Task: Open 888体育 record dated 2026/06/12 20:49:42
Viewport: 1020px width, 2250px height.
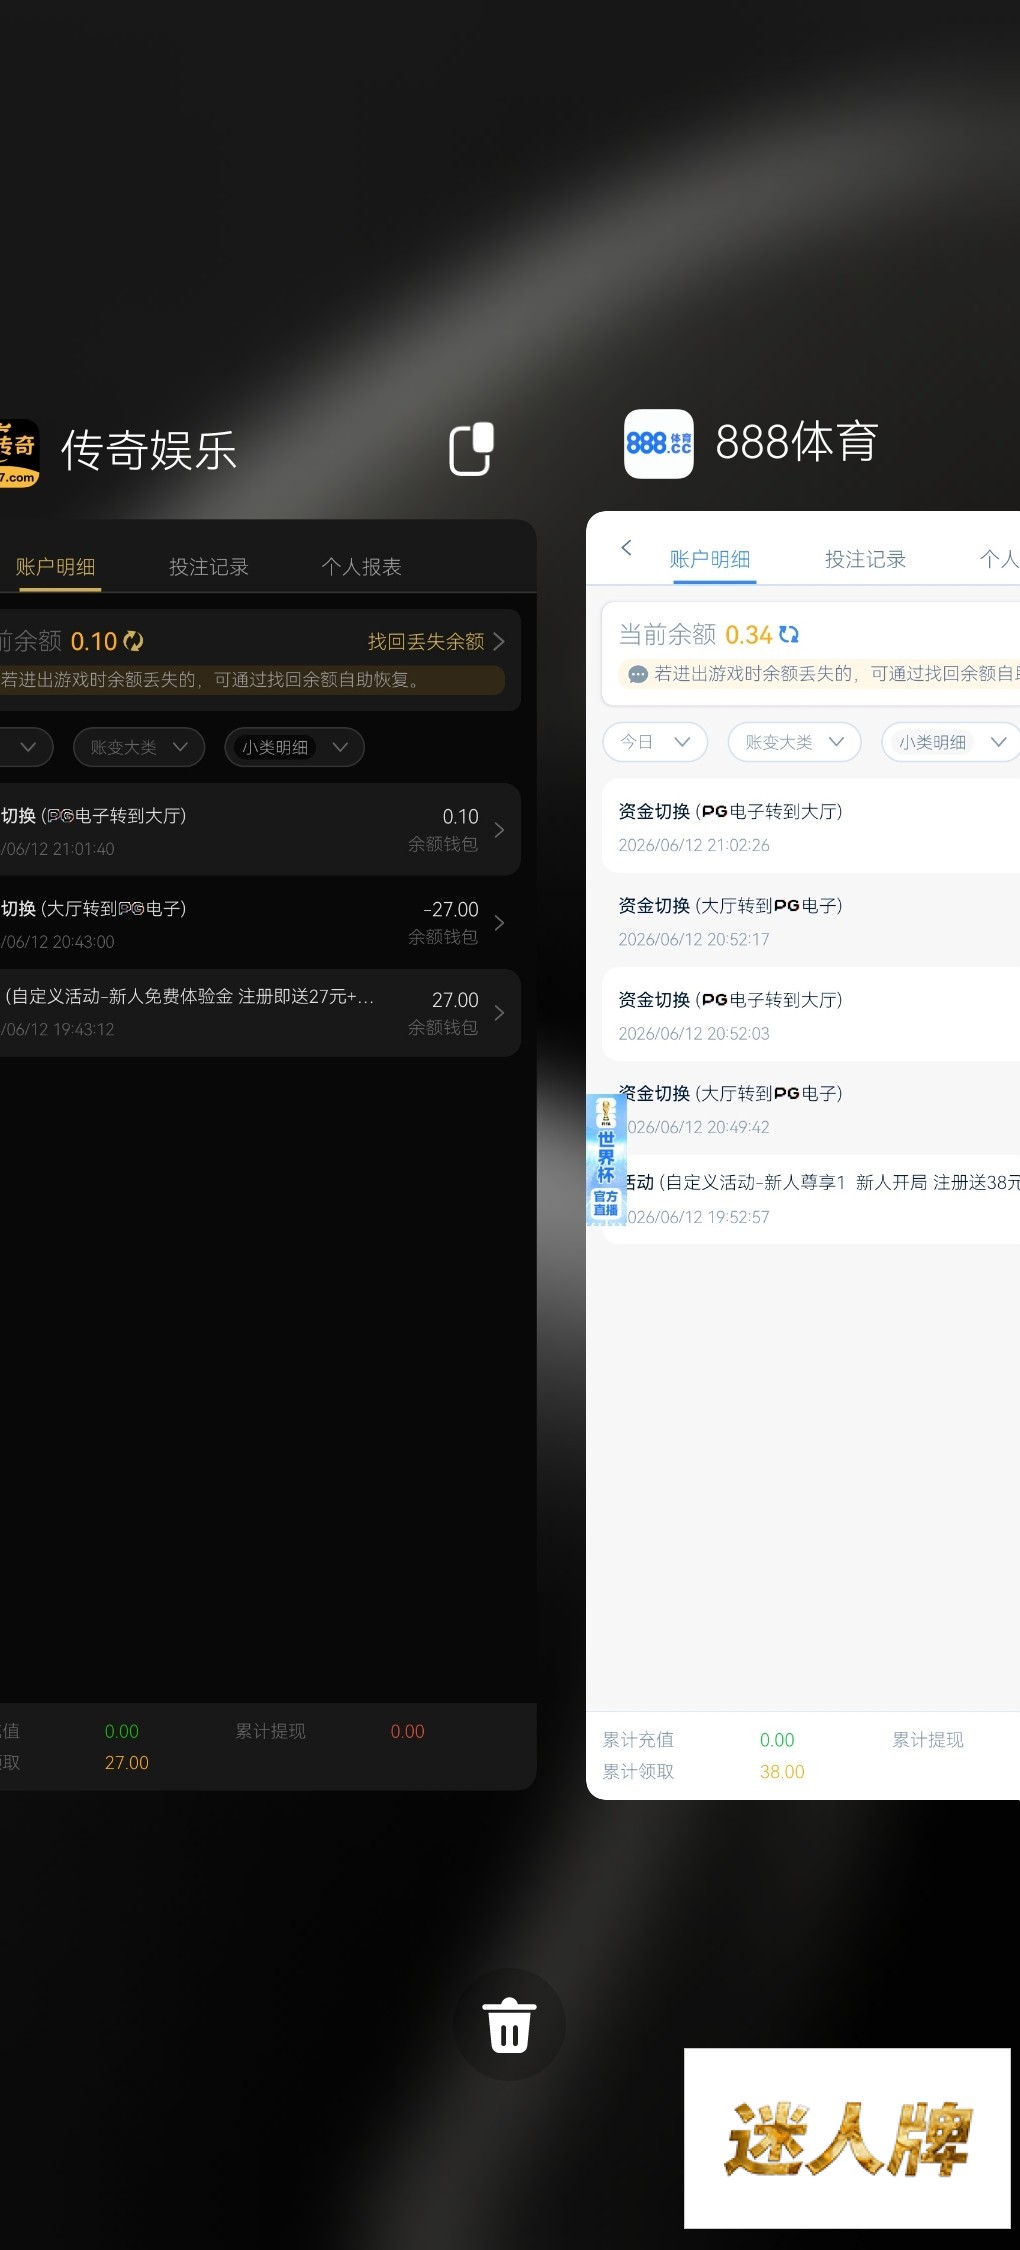Action: click(x=811, y=1109)
